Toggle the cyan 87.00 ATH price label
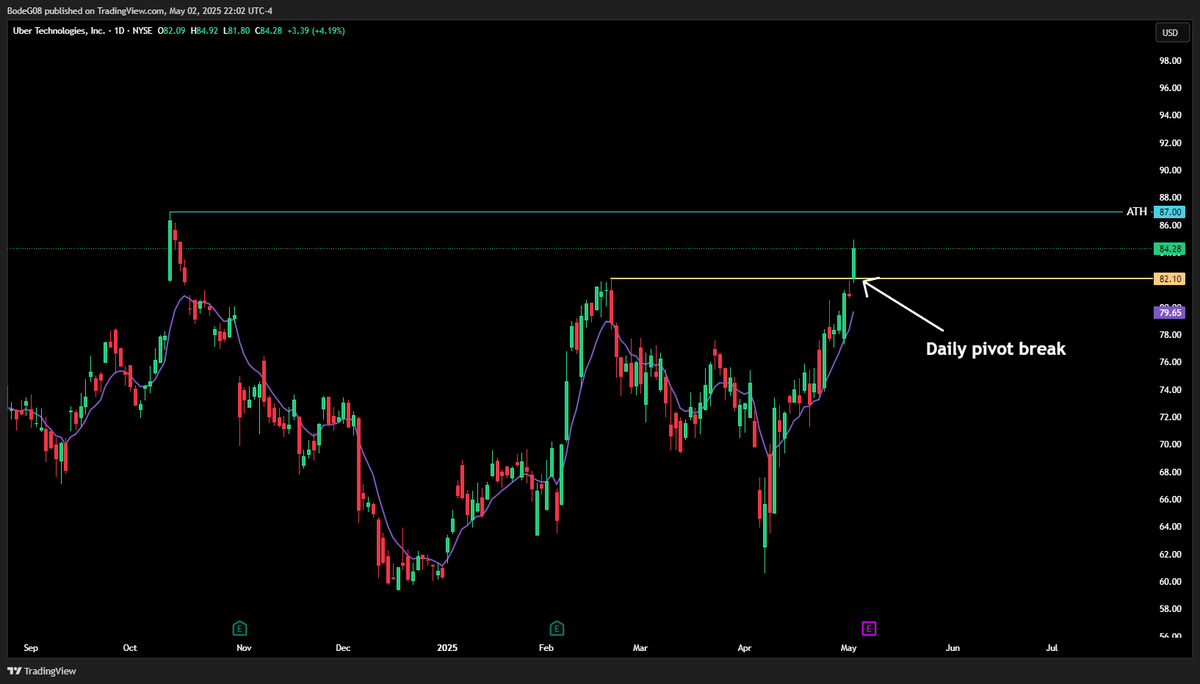 tap(1169, 211)
